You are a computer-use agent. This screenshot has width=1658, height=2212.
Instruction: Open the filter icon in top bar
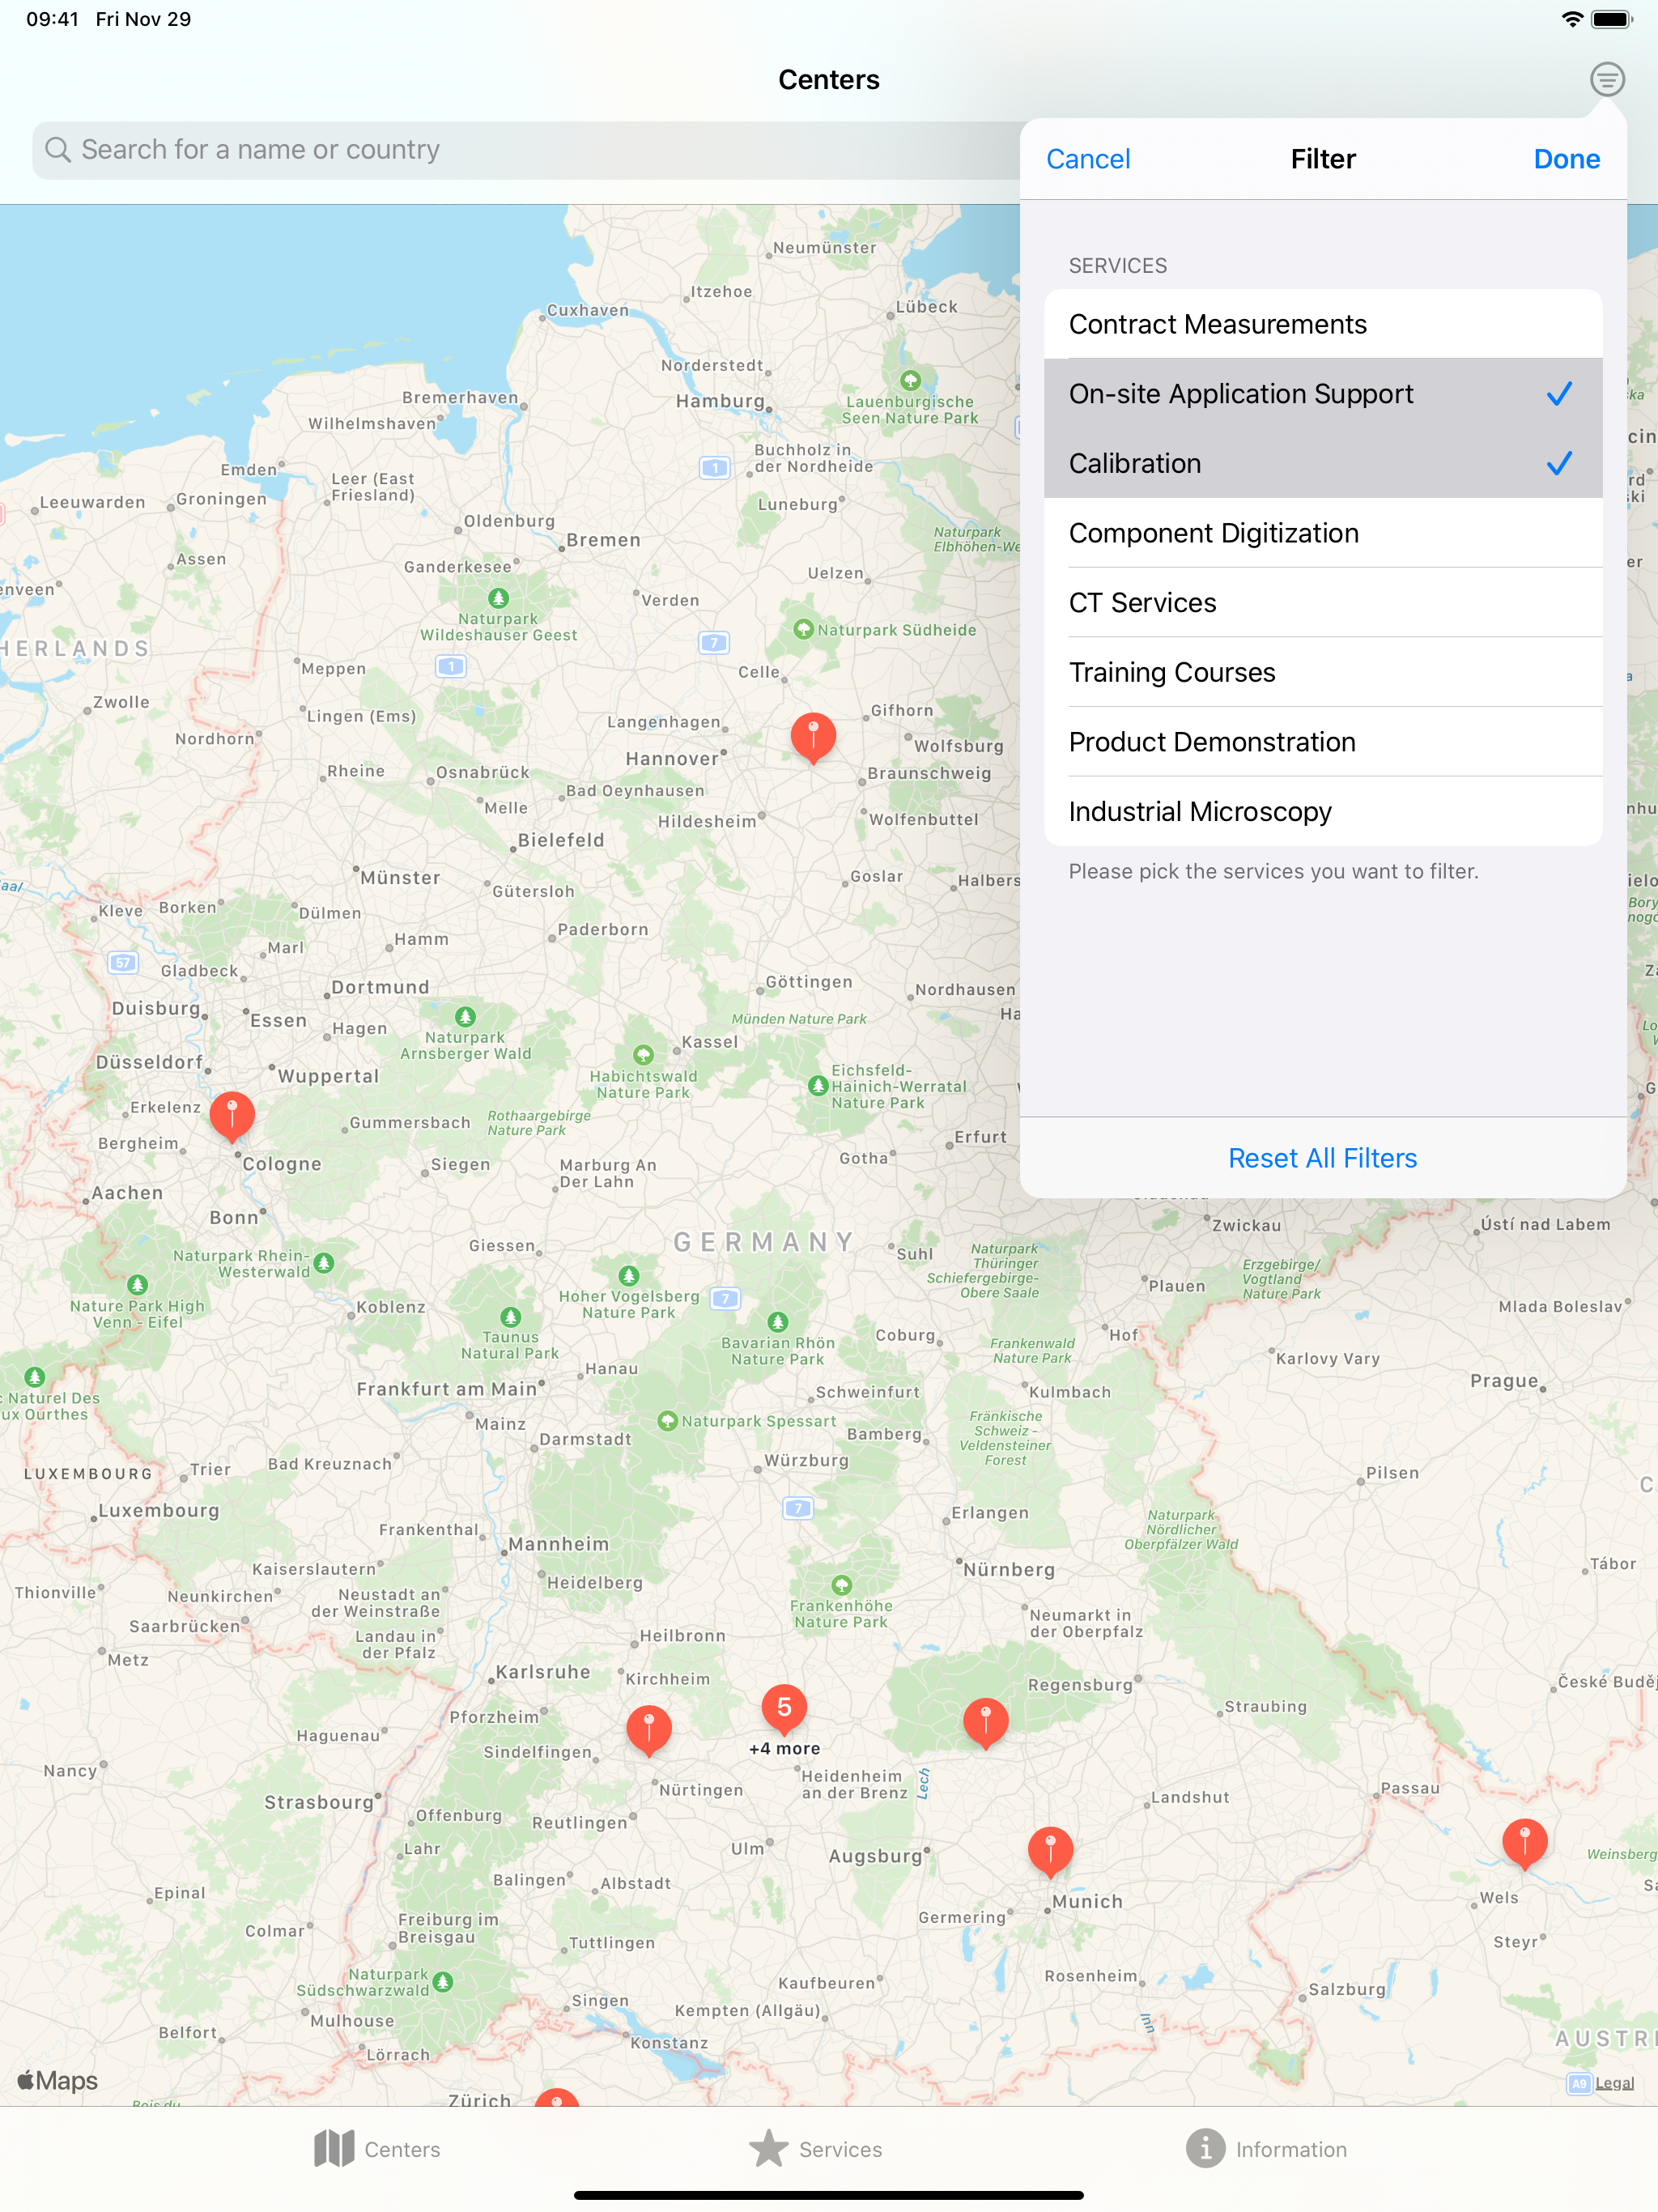(1607, 79)
